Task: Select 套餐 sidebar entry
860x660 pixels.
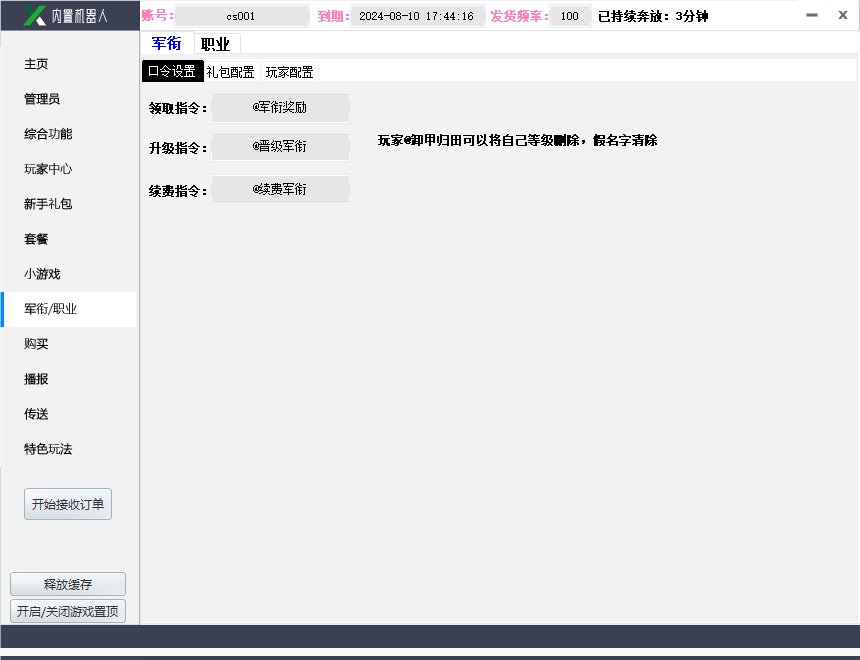Action: pos(36,239)
